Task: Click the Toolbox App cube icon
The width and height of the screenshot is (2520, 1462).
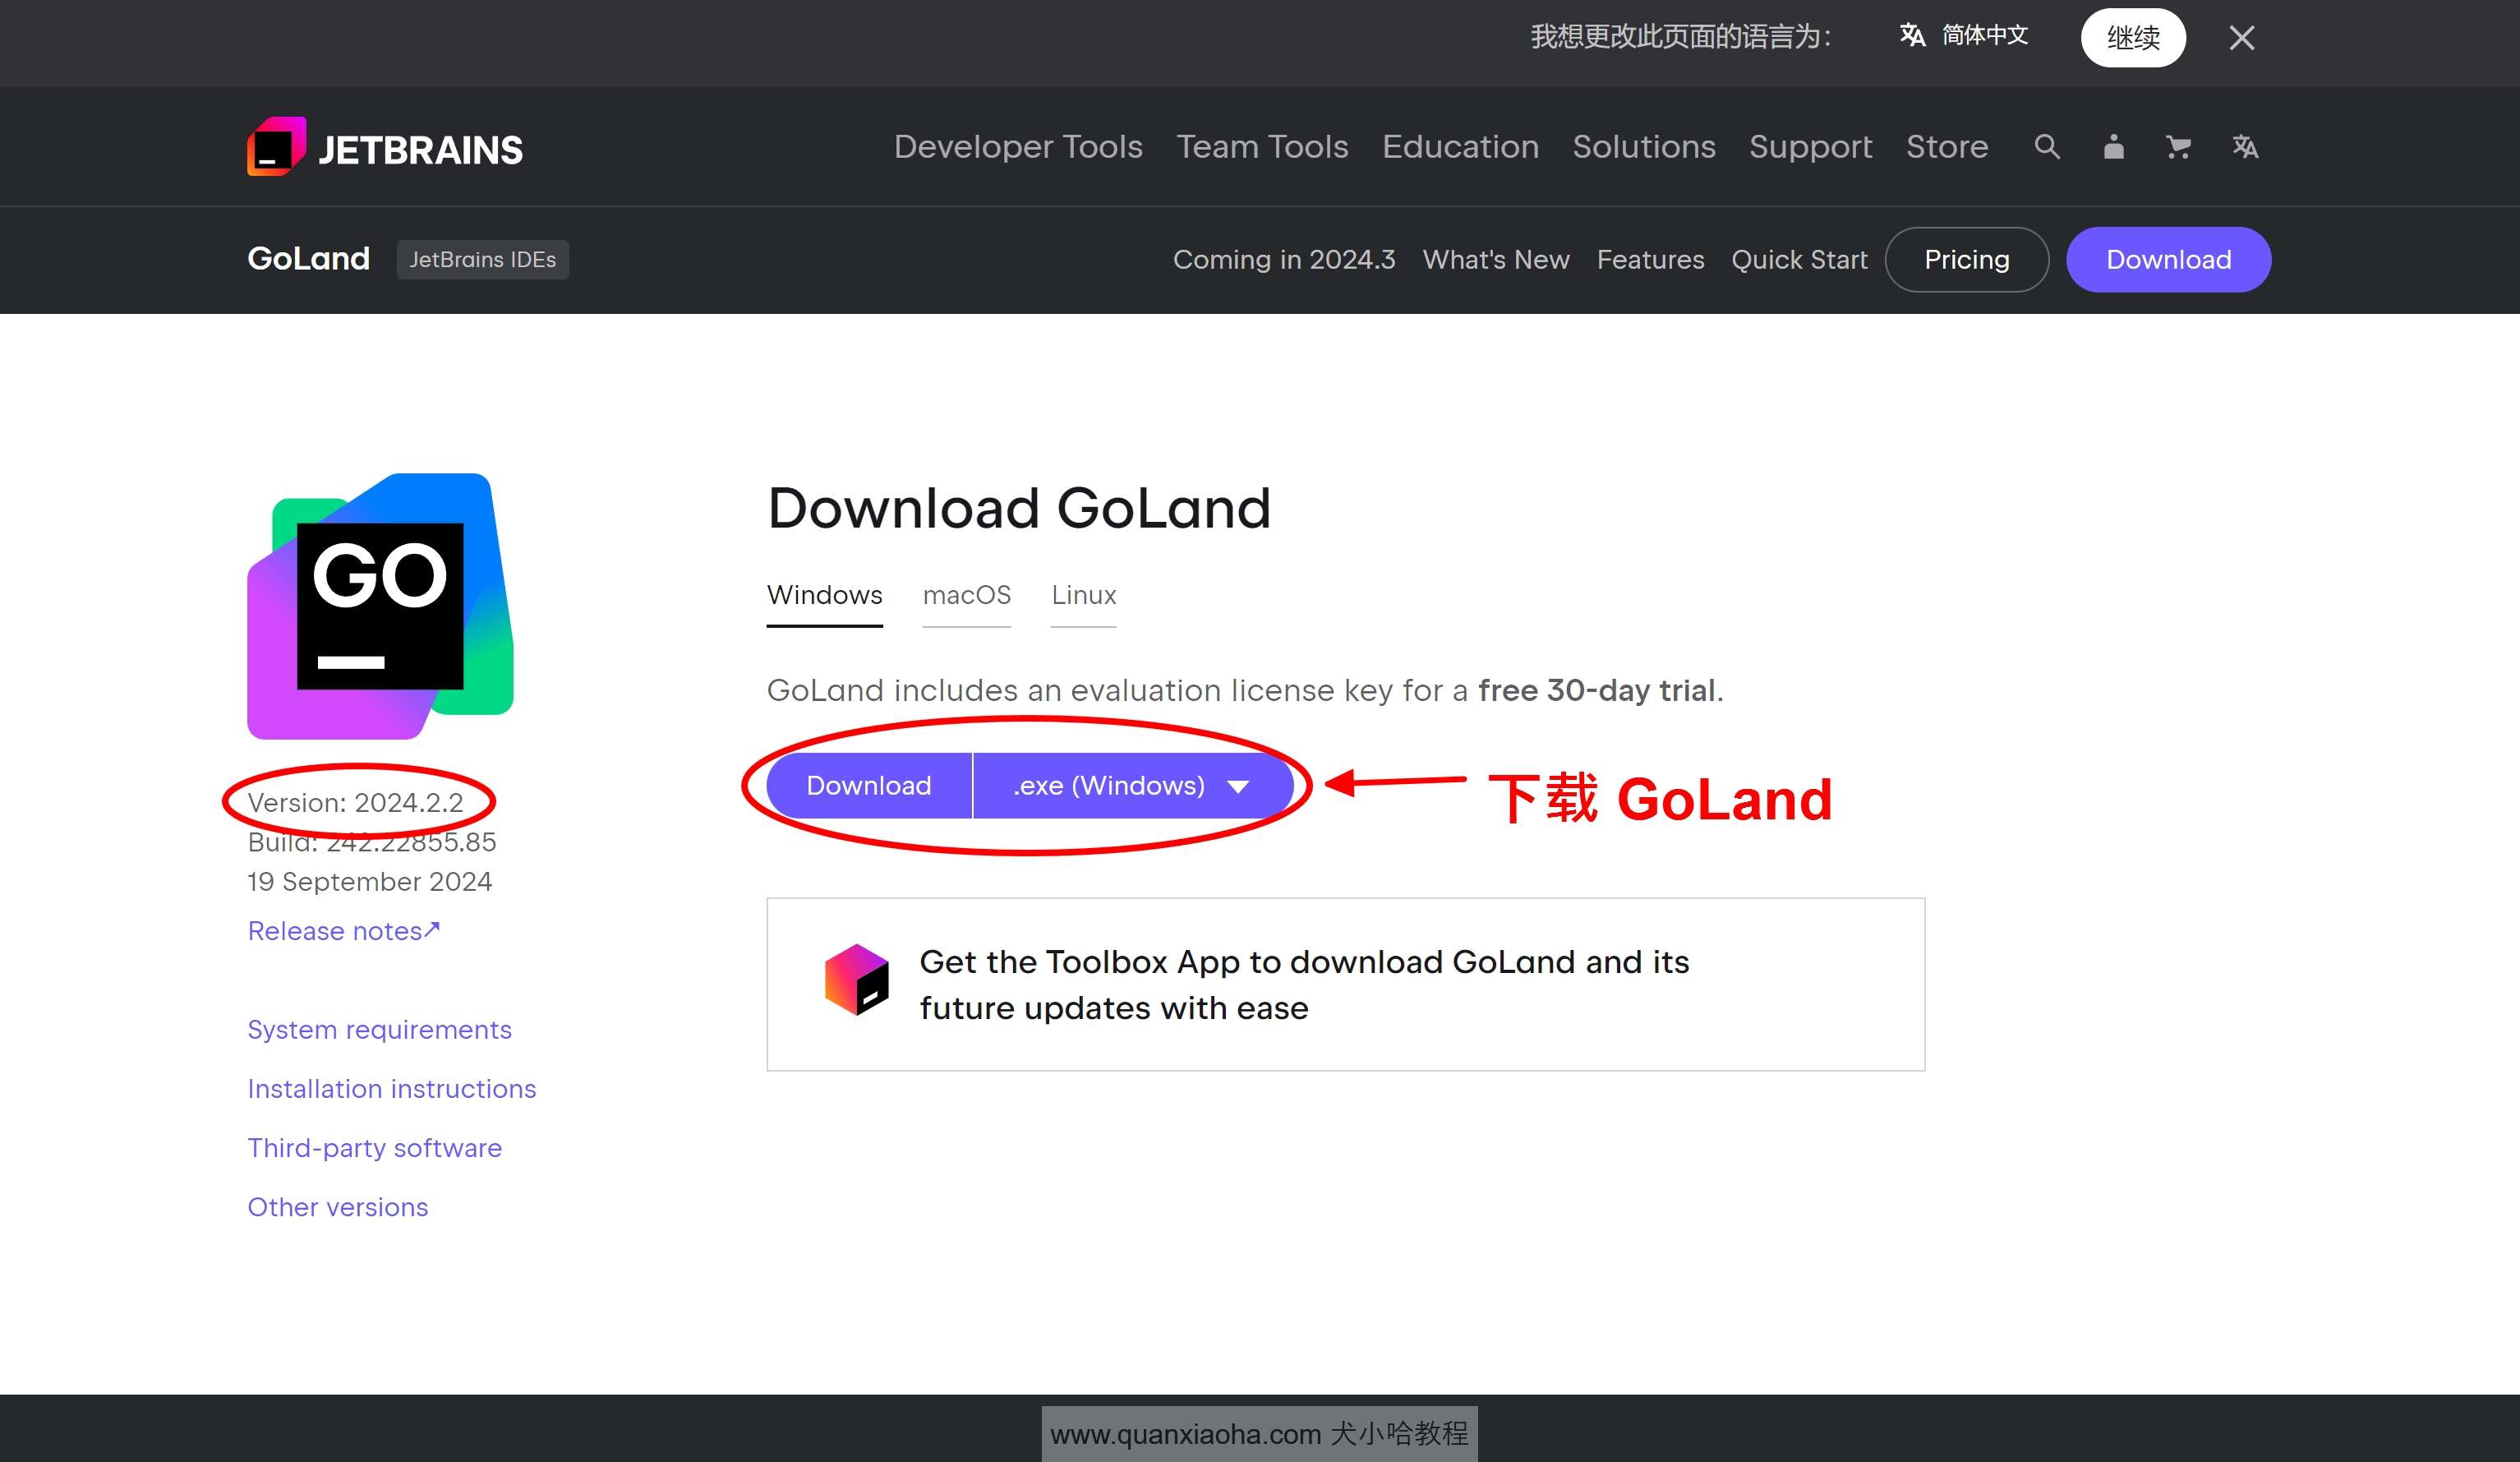Action: 856,980
